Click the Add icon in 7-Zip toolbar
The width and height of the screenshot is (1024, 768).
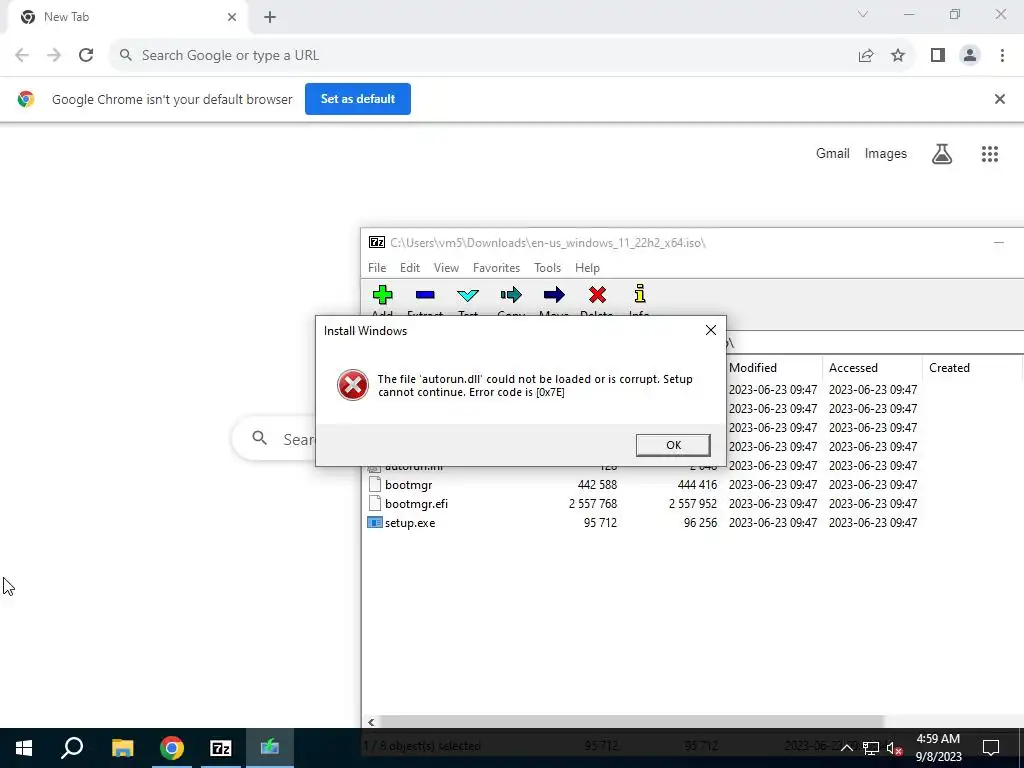tap(383, 295)
